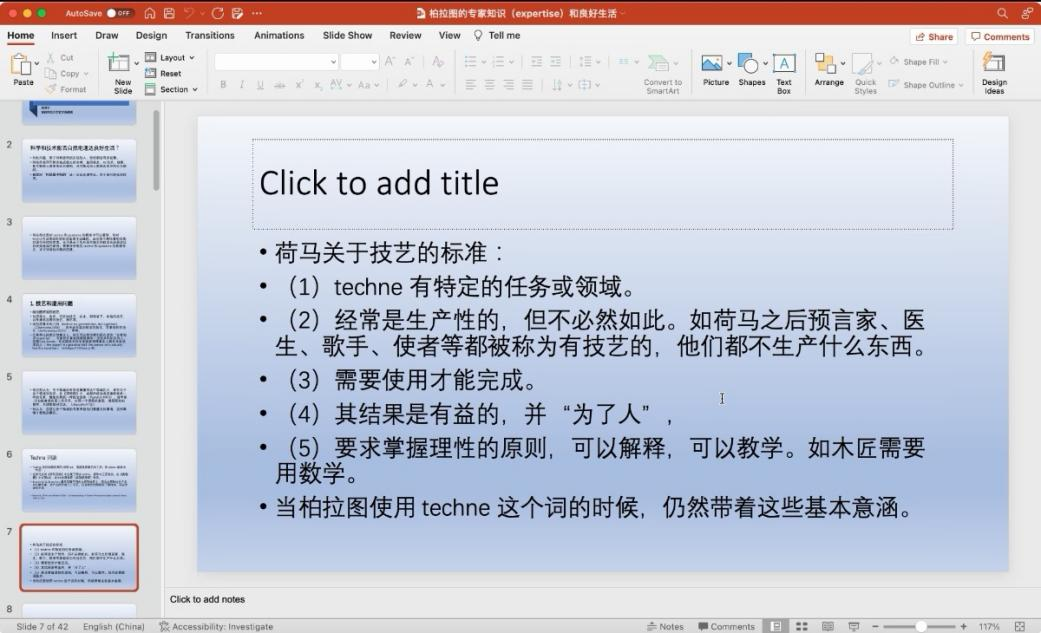Viewport: 1041px width, 633px height.
Task: Click the Paste clipboard icon
Action: [22, 66]
